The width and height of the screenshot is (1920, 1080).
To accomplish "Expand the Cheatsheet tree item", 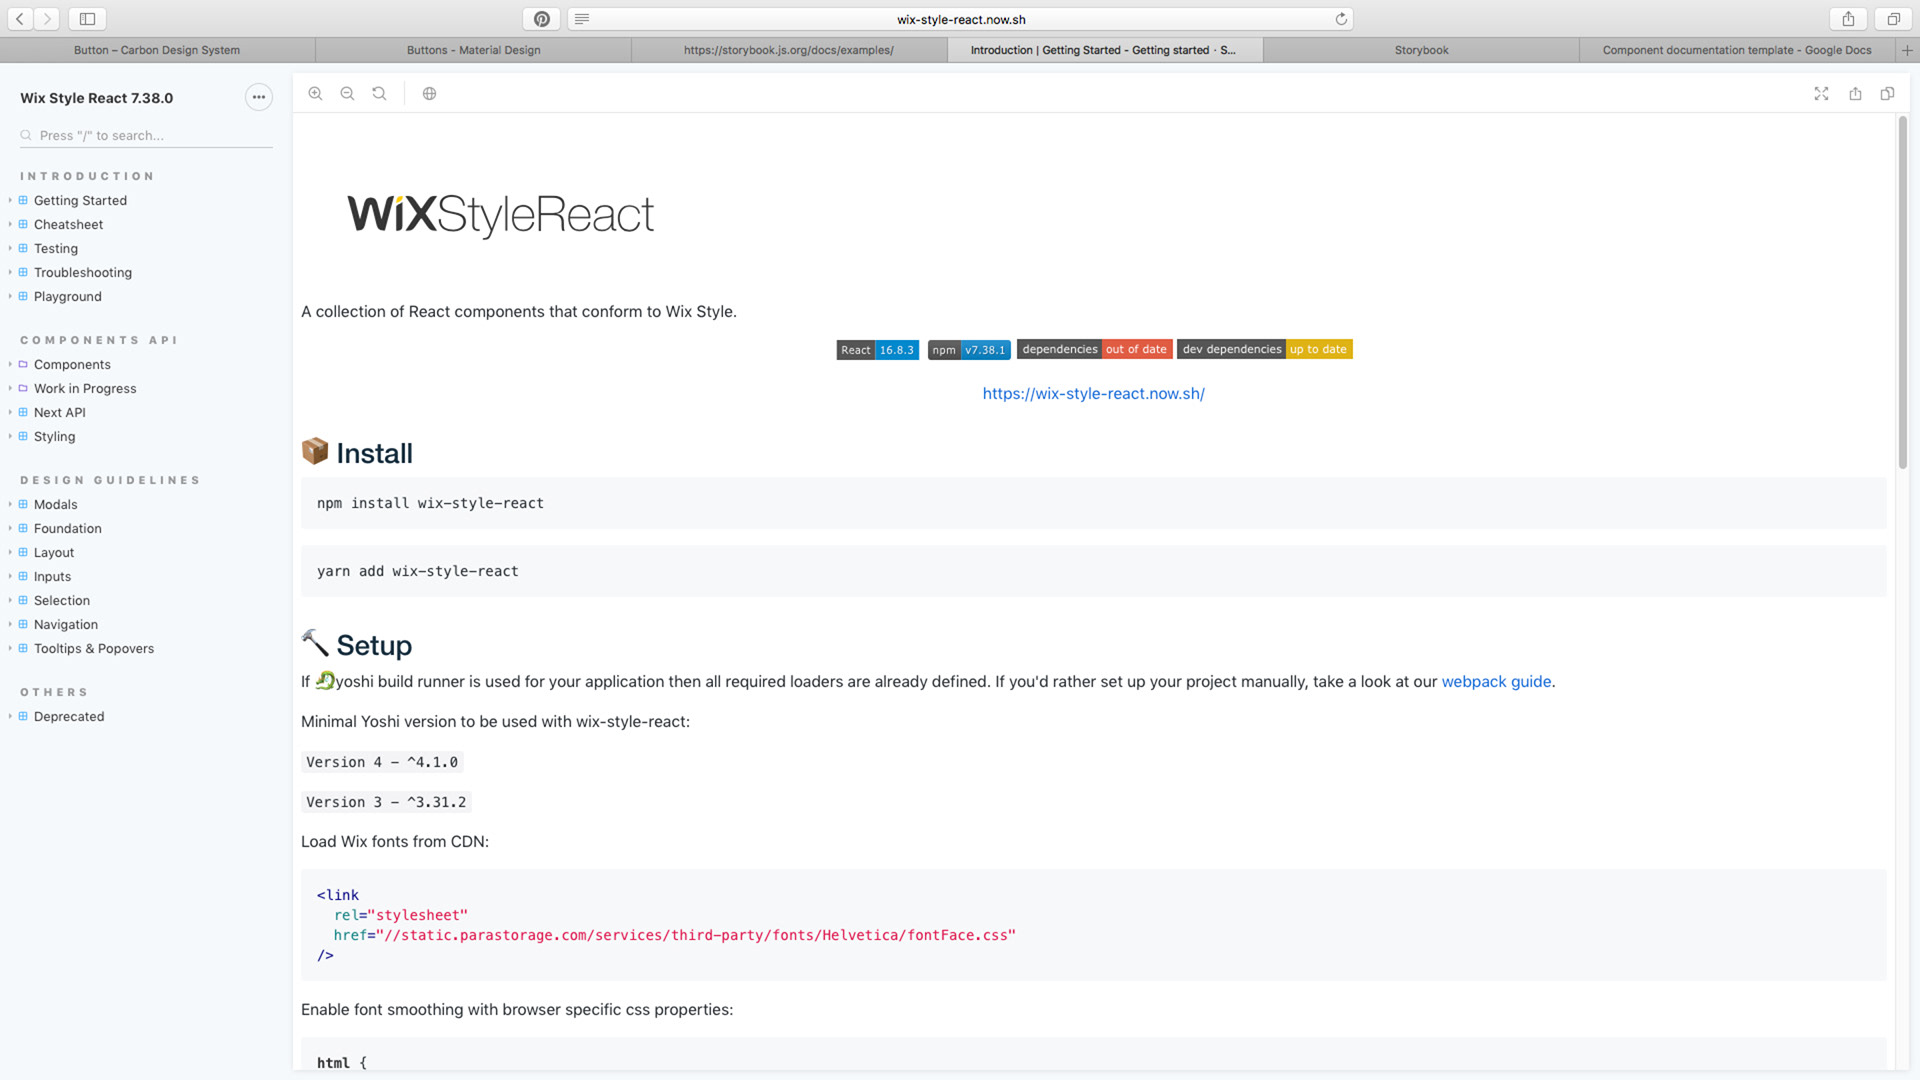I will click(68, 224).
